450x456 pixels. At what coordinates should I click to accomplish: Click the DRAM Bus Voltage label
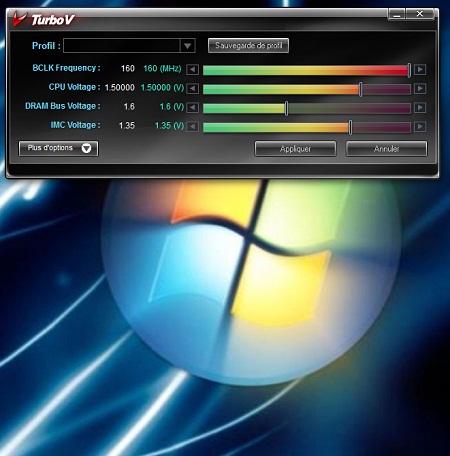click(63, 106)
